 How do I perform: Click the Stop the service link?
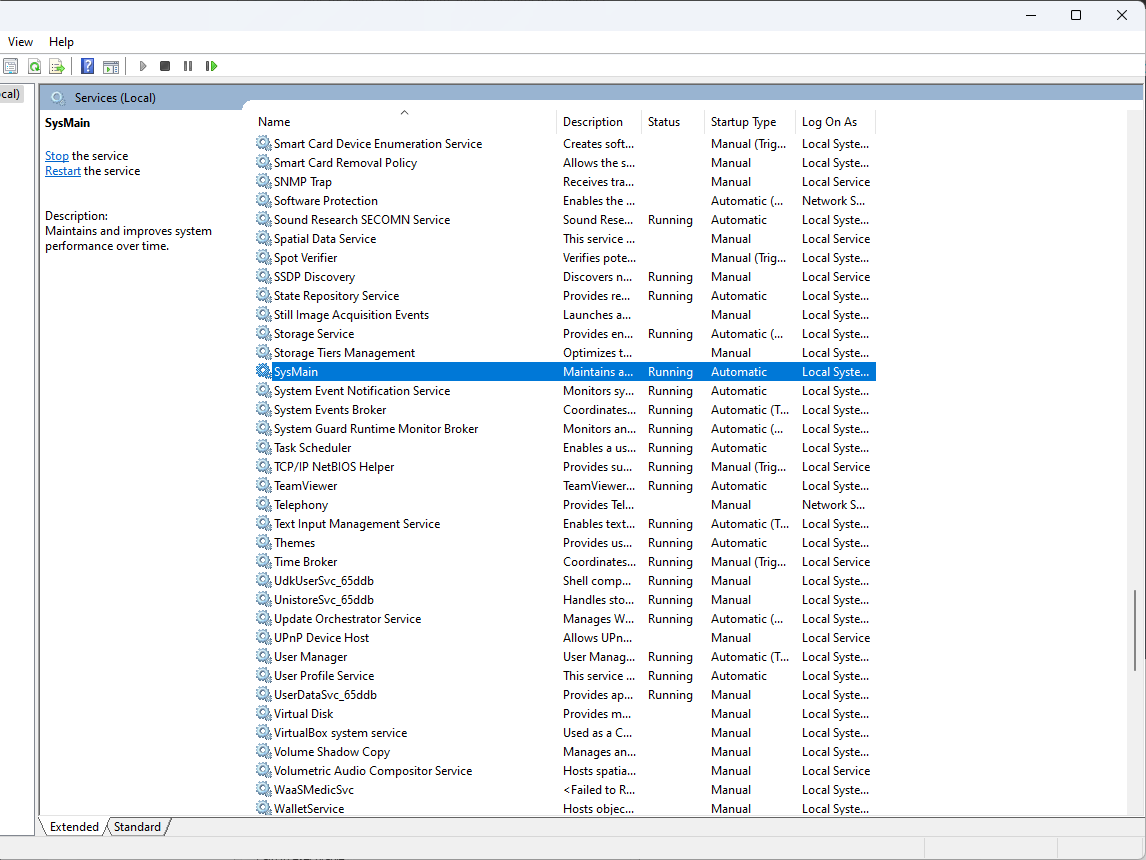click(x=56, y=155)
